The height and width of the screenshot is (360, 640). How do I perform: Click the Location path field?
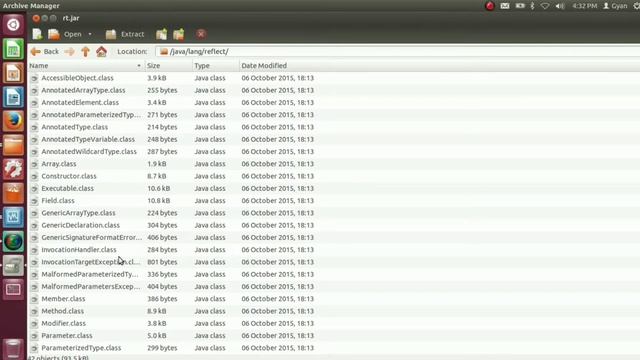tap(398, 51)
